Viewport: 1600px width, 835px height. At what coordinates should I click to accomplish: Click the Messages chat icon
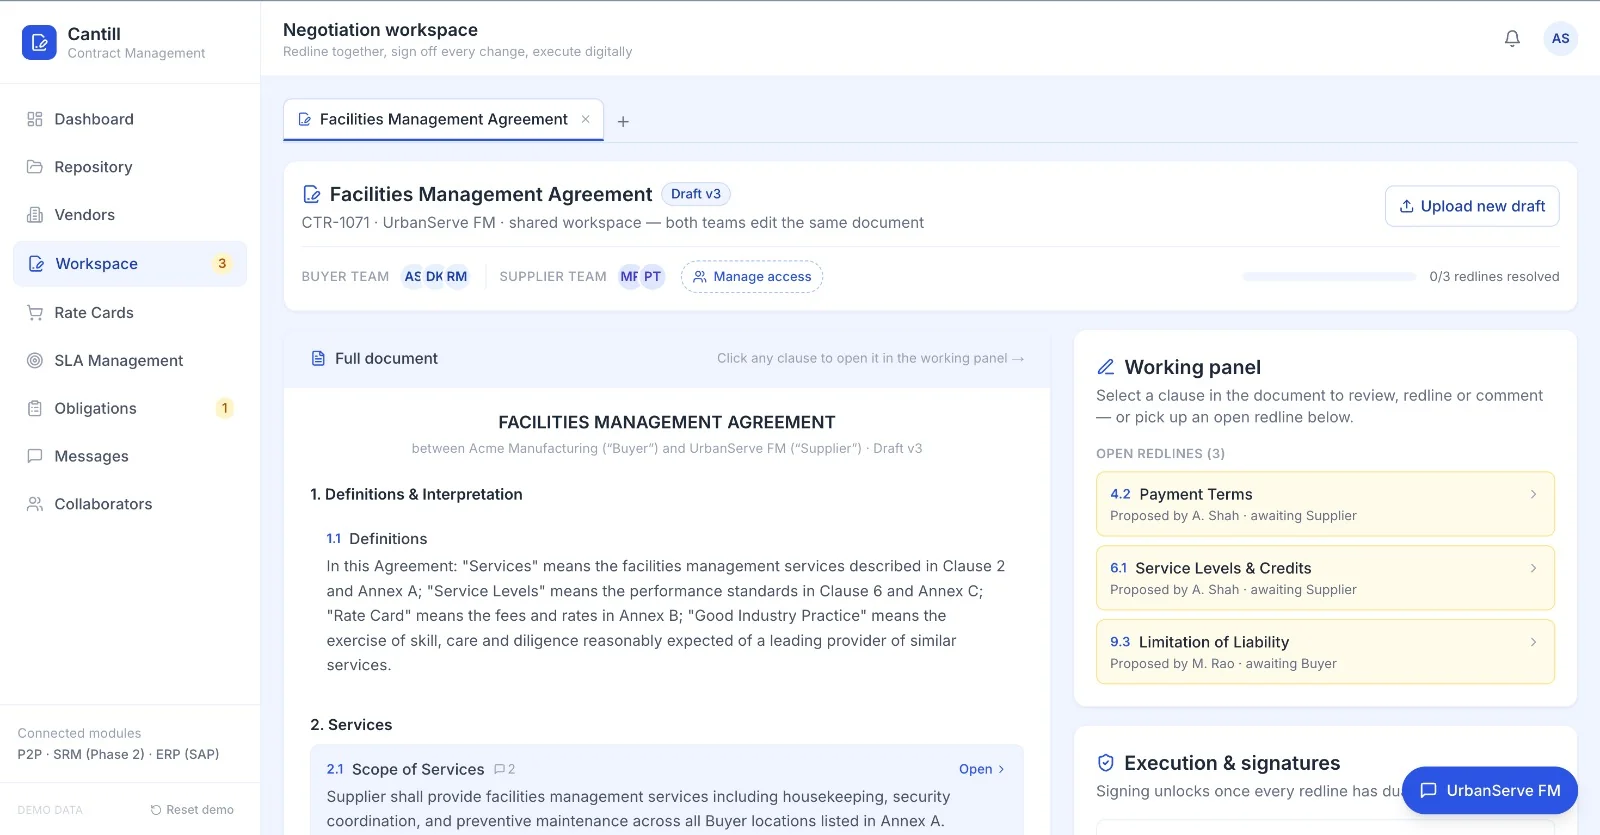[x=35, y=456]
